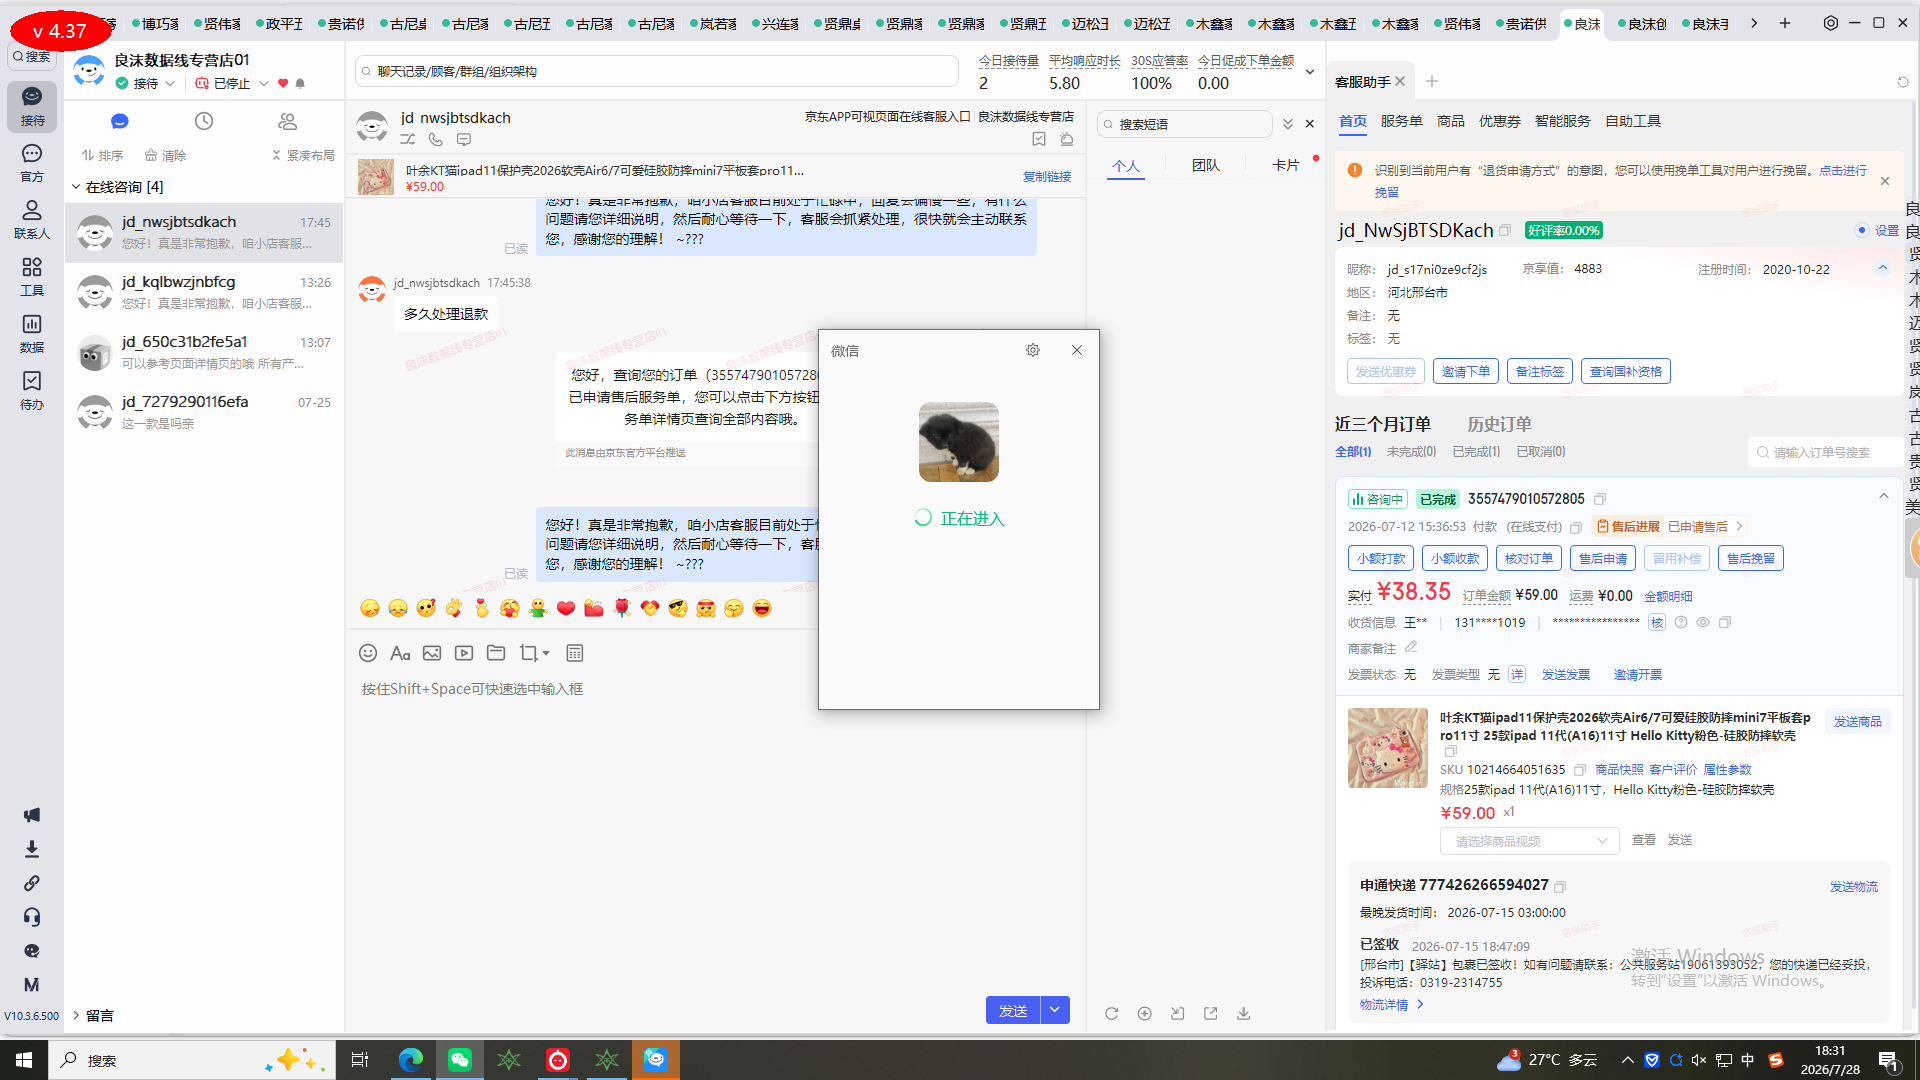Click the download icon in the left sidebar

pos(32,849)
